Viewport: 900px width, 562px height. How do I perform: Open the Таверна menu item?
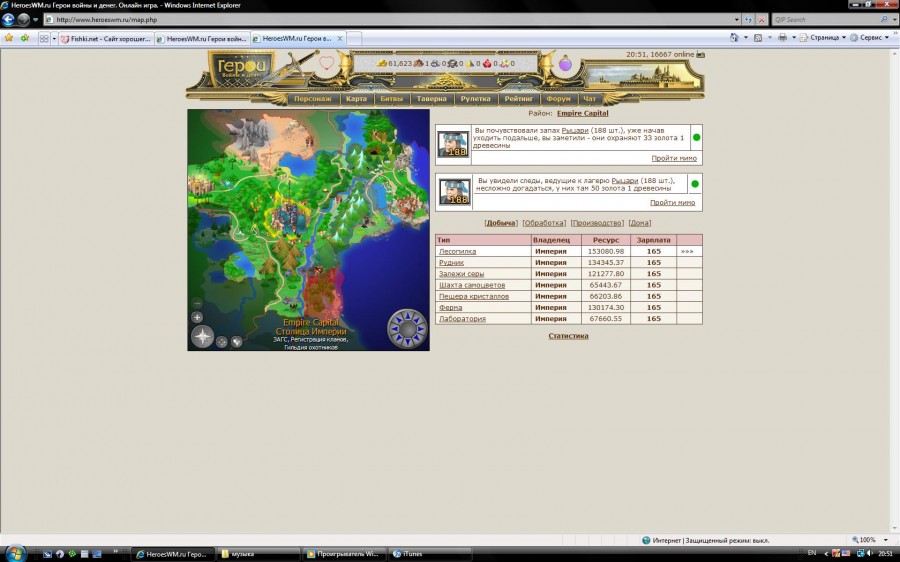tap(432, 99)
